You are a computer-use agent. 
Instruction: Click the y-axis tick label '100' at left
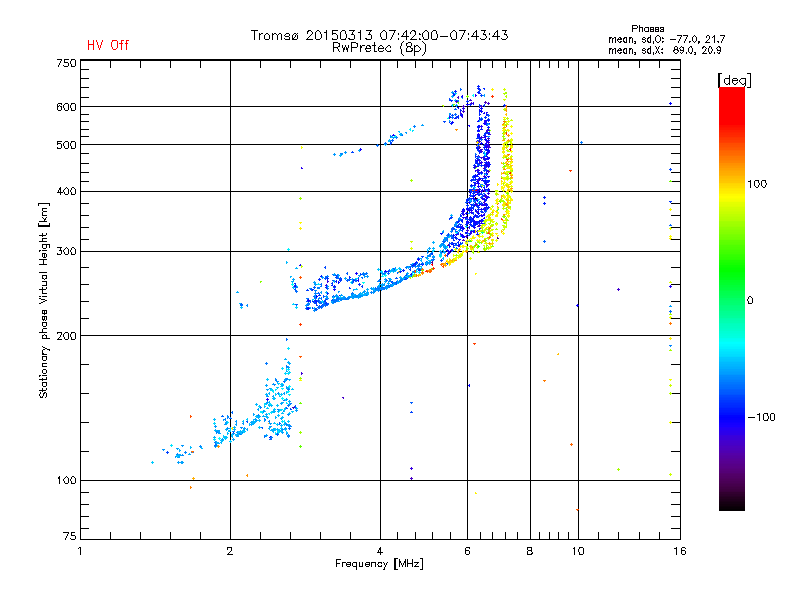pyautogui.click(x=66, y=481)
